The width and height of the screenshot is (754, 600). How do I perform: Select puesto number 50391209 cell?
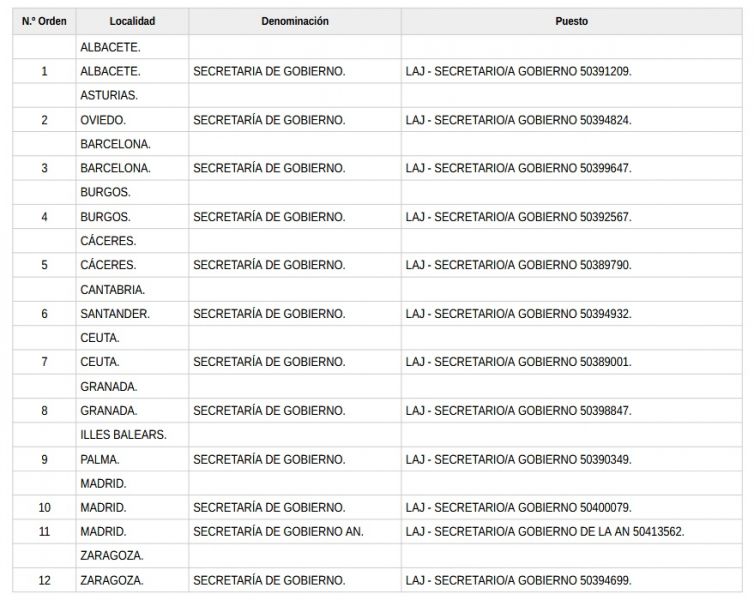point(518,71)
